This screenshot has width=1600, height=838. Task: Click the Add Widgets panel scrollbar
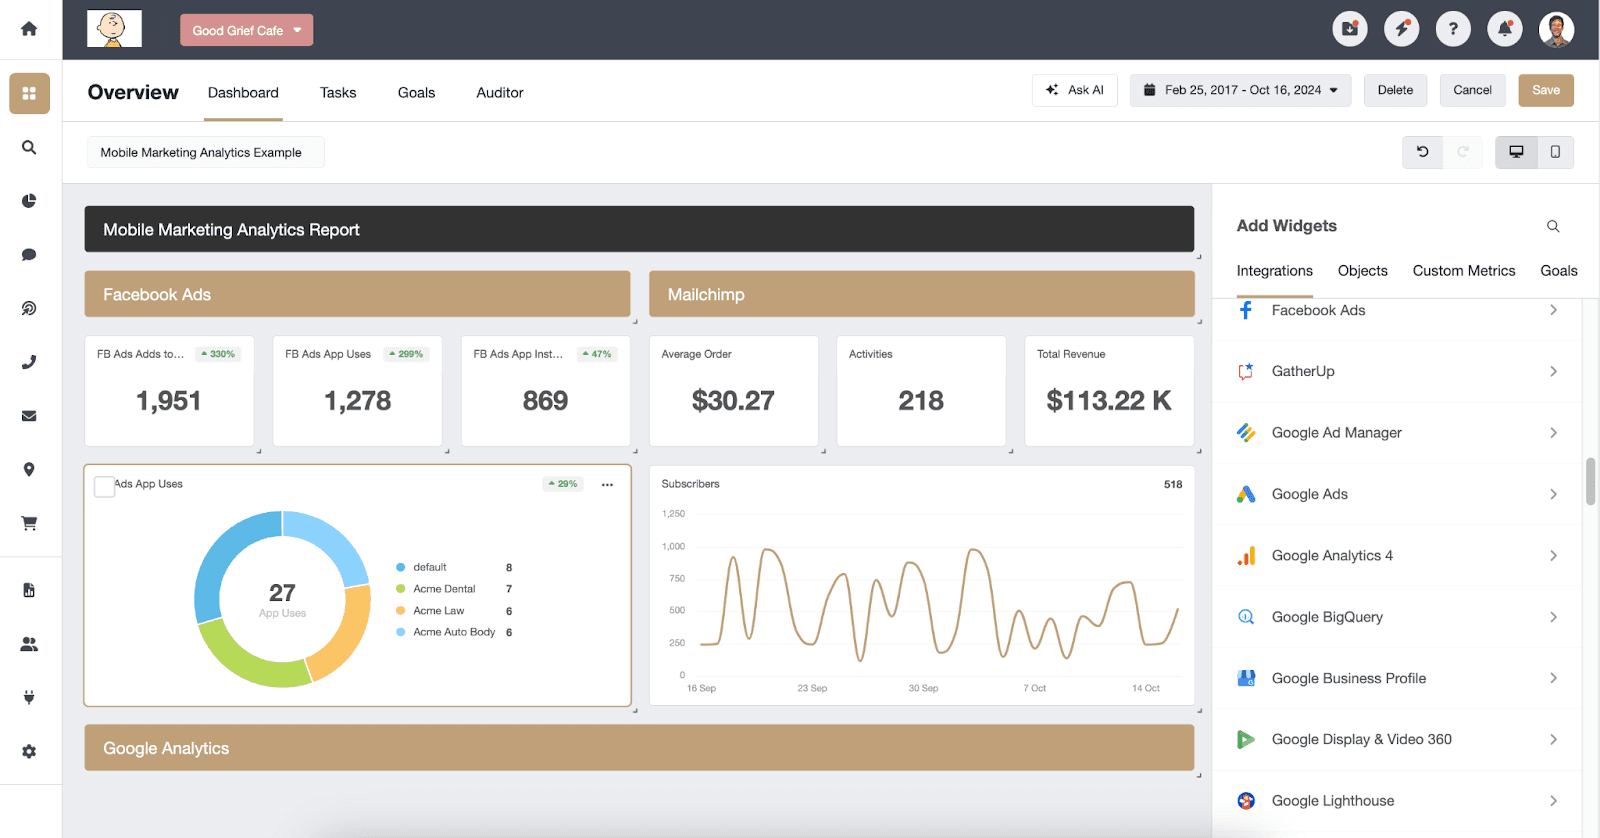(1590, 482)
